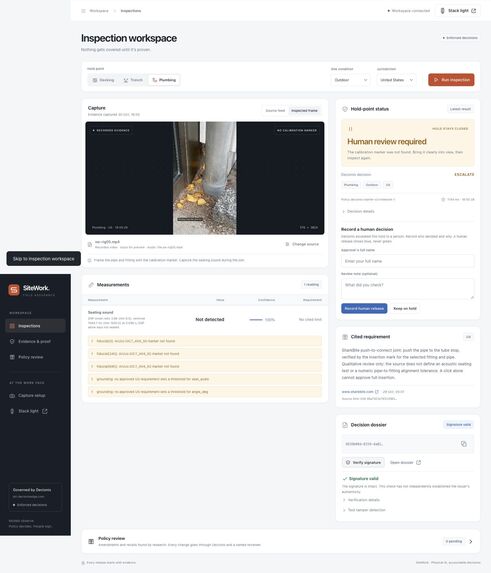Viewport: 491px width, 573px height.
Task: Toggle the sidebar icon beside Workspace breadcrumb
Action: click(83, 11)
